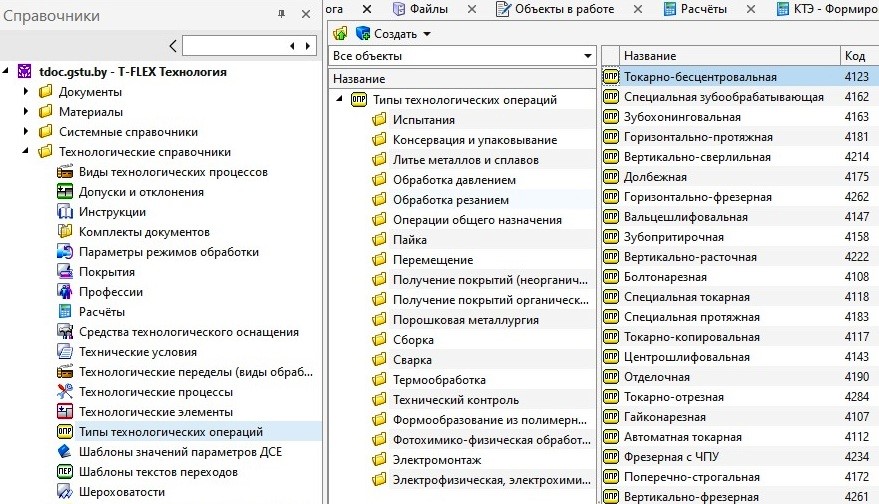Expand the Материалы folder

(x=26, y=112)
